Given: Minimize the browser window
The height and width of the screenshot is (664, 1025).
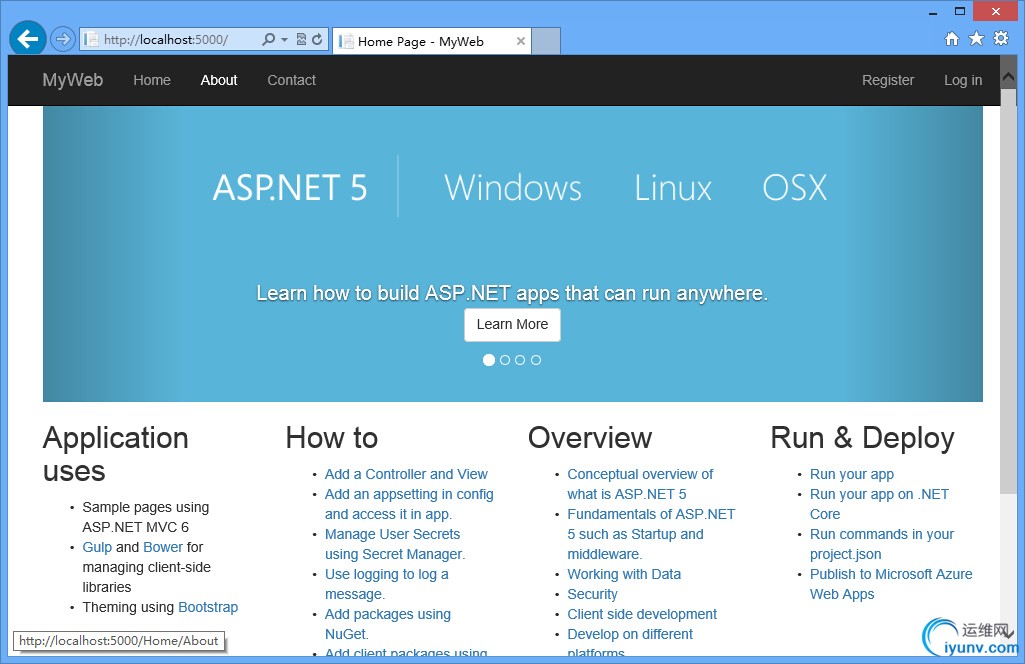Looking at the screenshot, I should click(933, 12).
